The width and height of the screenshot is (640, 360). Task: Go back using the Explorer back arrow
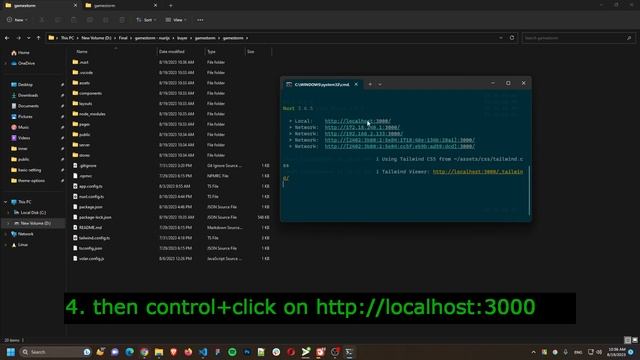point(7,38)
